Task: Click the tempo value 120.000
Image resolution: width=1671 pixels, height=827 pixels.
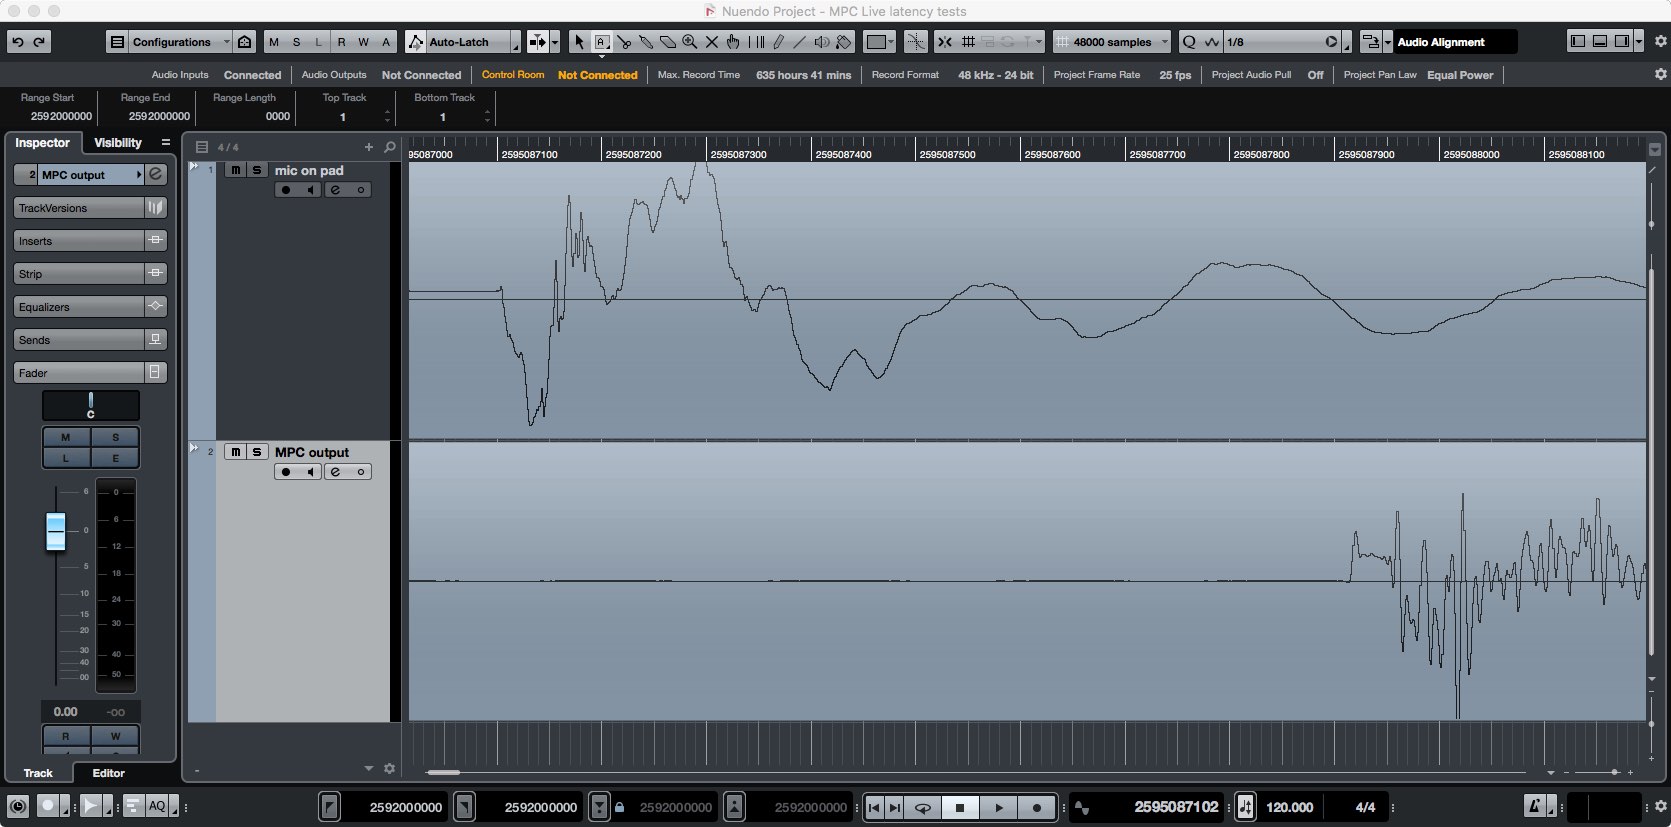Action: click(1289, 807)
